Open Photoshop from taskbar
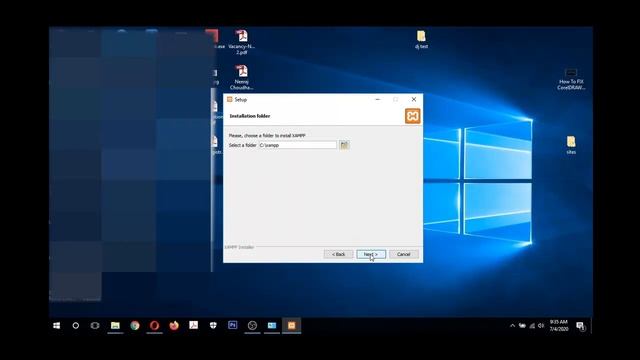 point(233,325)
